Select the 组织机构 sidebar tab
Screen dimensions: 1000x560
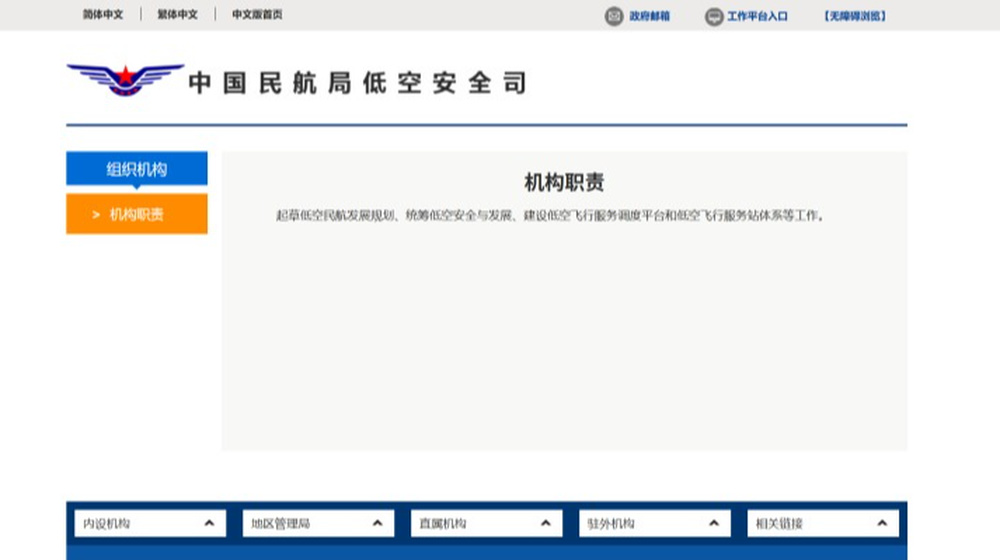click(136, 168)
